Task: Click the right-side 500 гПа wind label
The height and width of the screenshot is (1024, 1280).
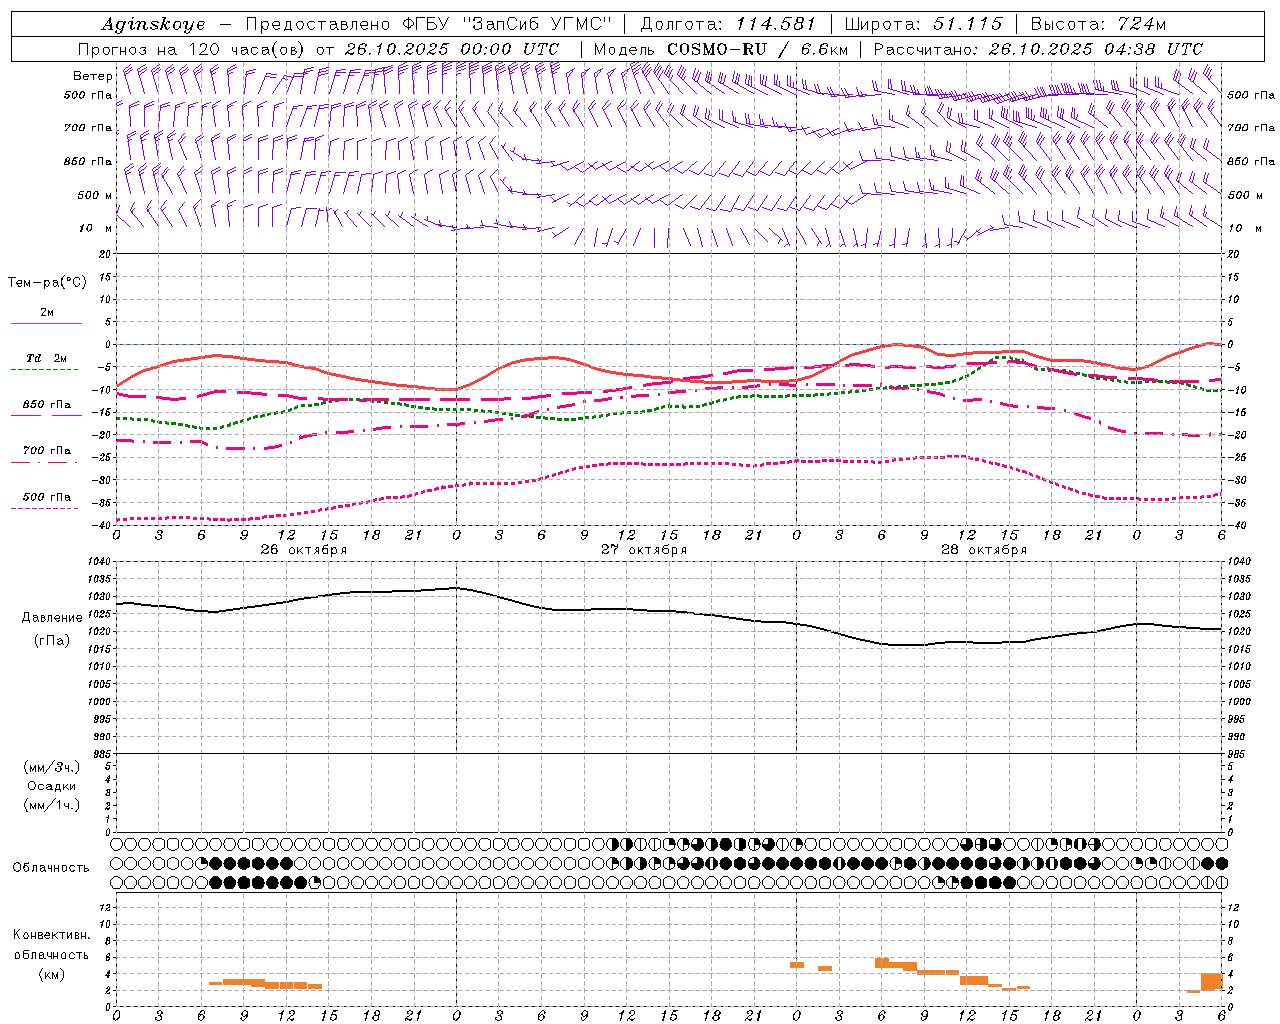Action: [x=1251, y=95]
